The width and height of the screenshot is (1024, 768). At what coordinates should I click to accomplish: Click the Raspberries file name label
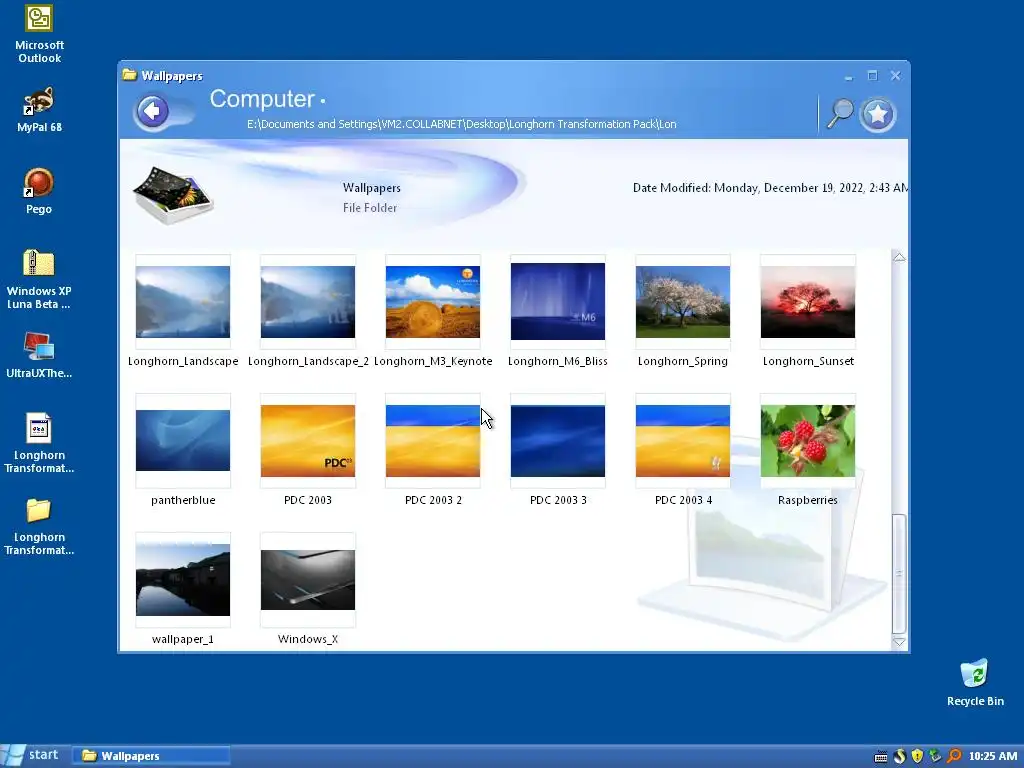pyautogui.click(x=808, y=500)
